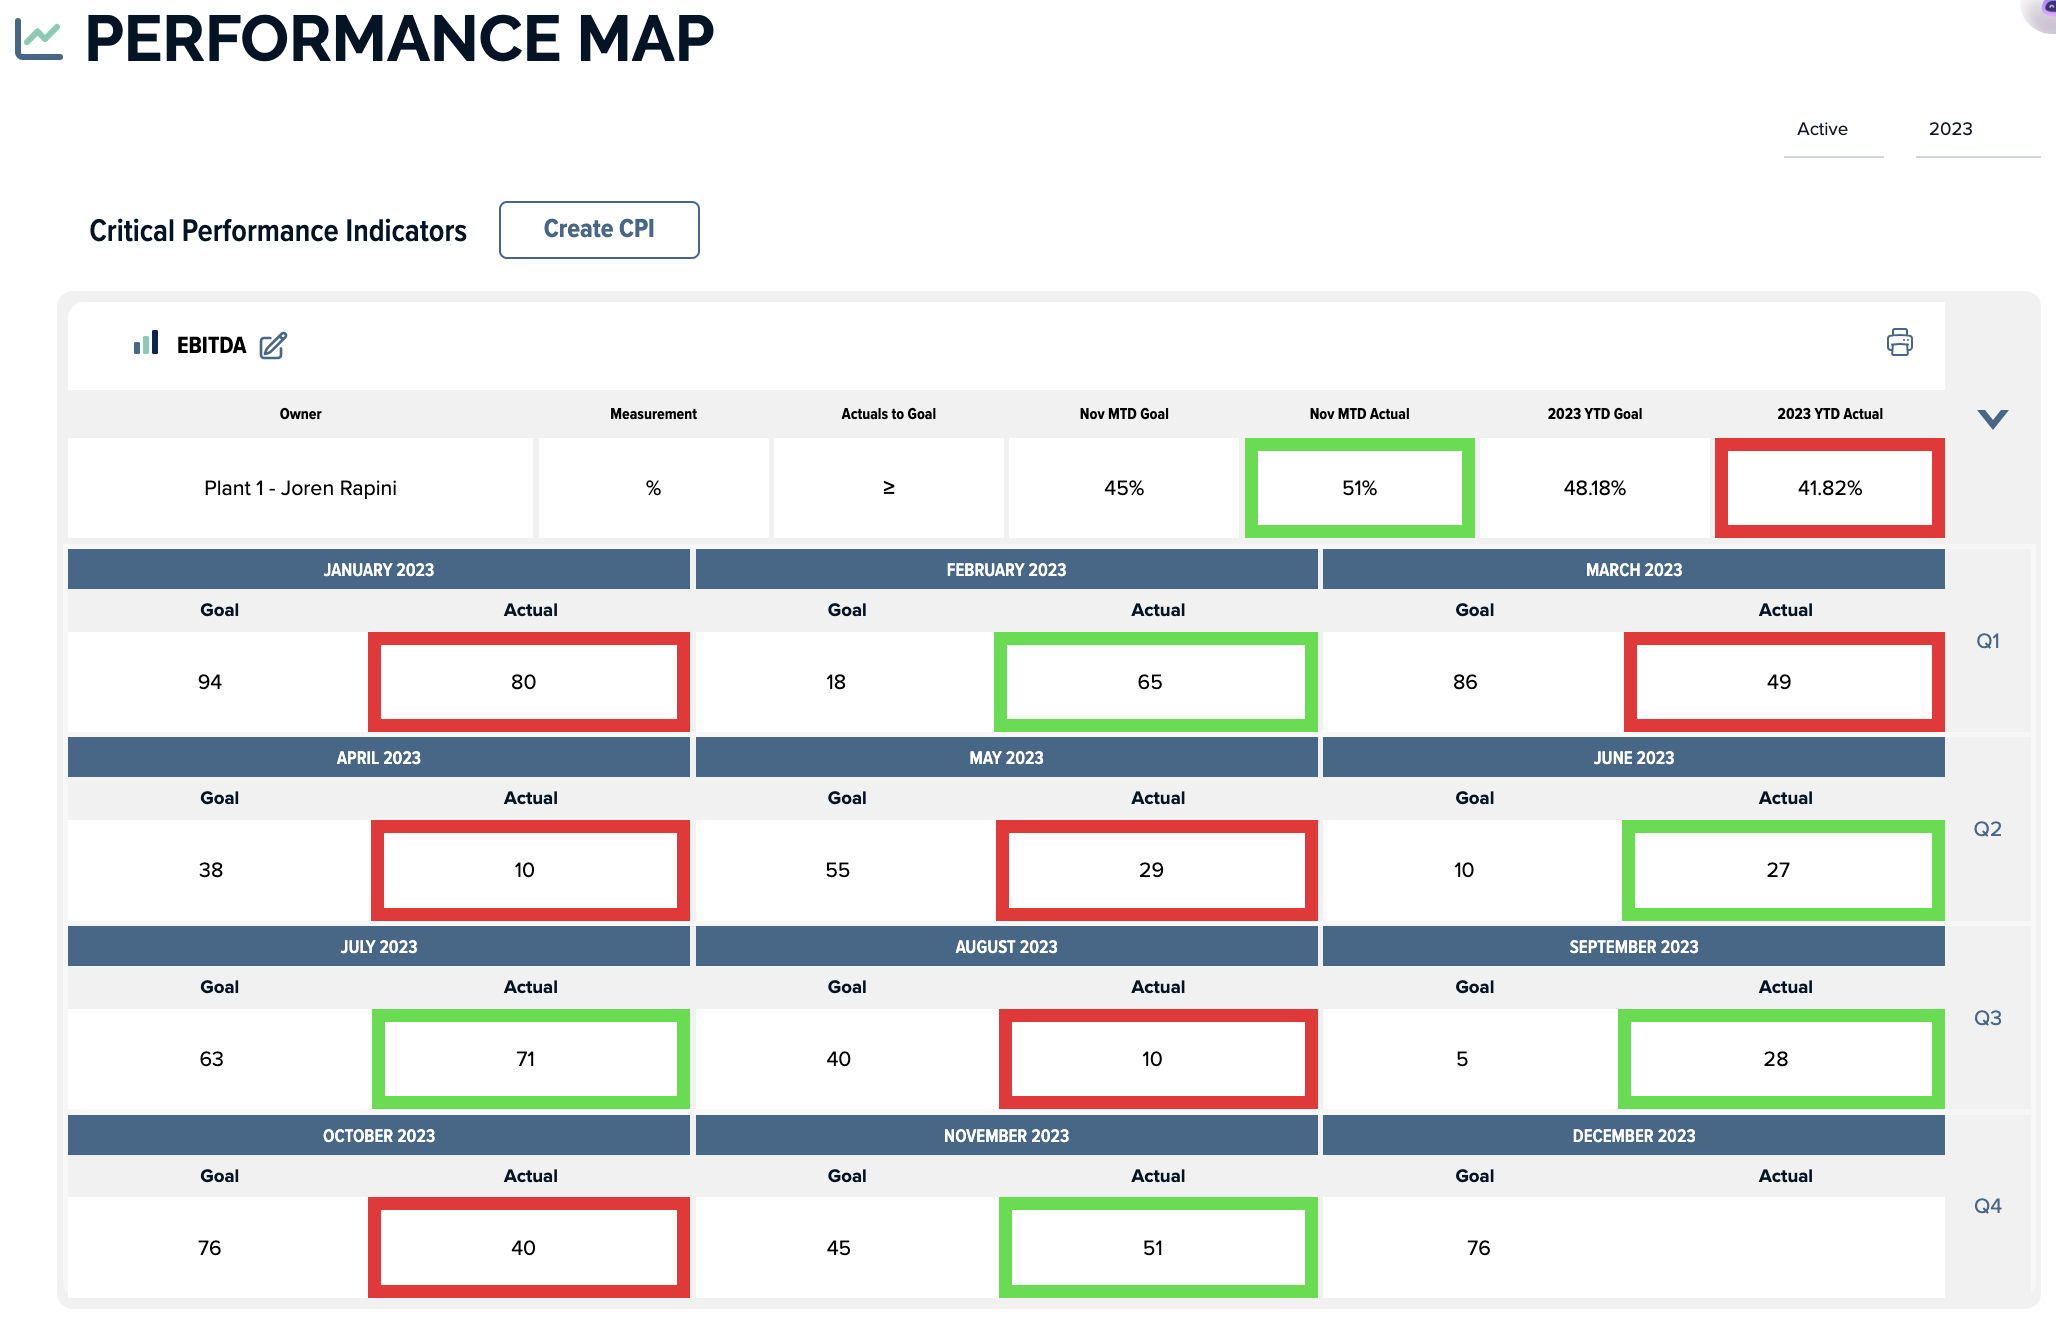This screenshot has height=1320, width=2056.
Task: Click the Plant 1 - Joren Rapini owner cell
Action: 300,488
